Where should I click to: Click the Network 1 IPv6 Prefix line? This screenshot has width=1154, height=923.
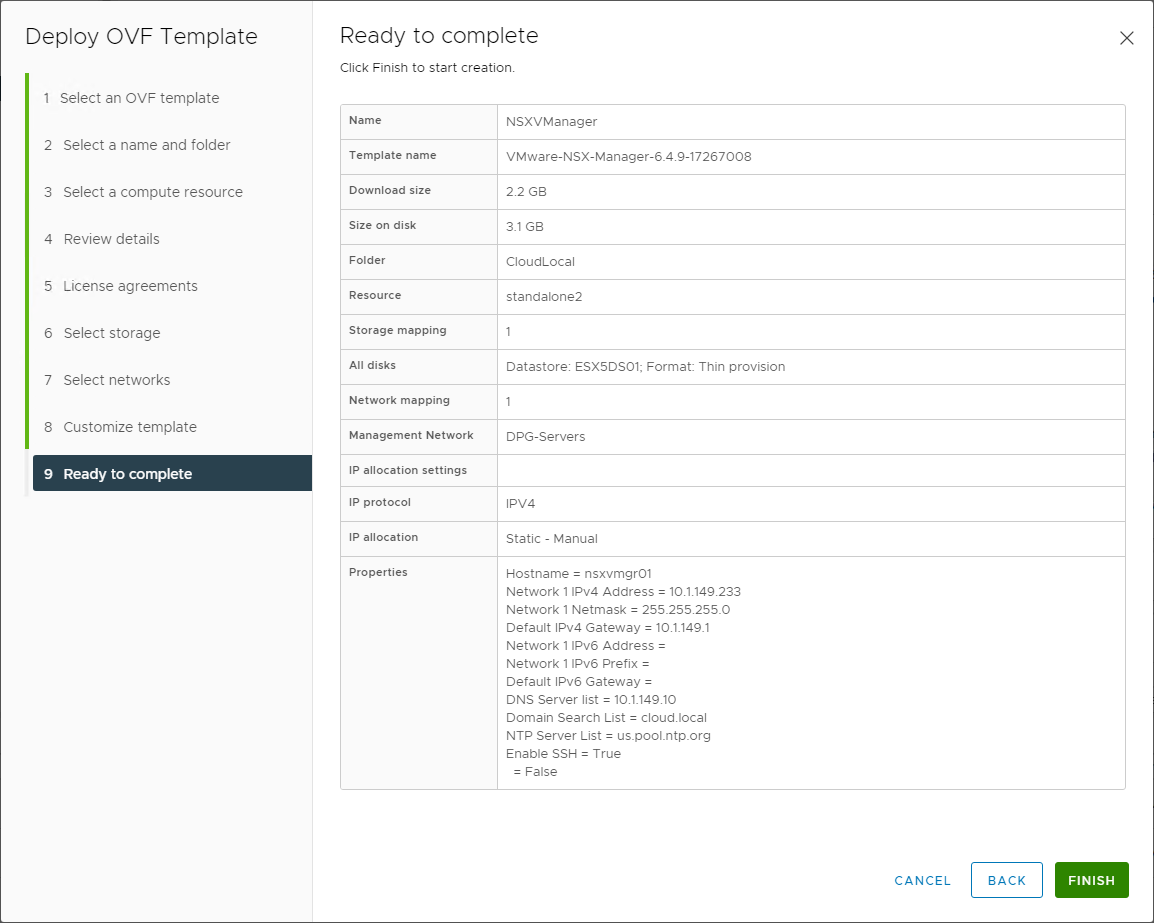(x=577, y=664)
